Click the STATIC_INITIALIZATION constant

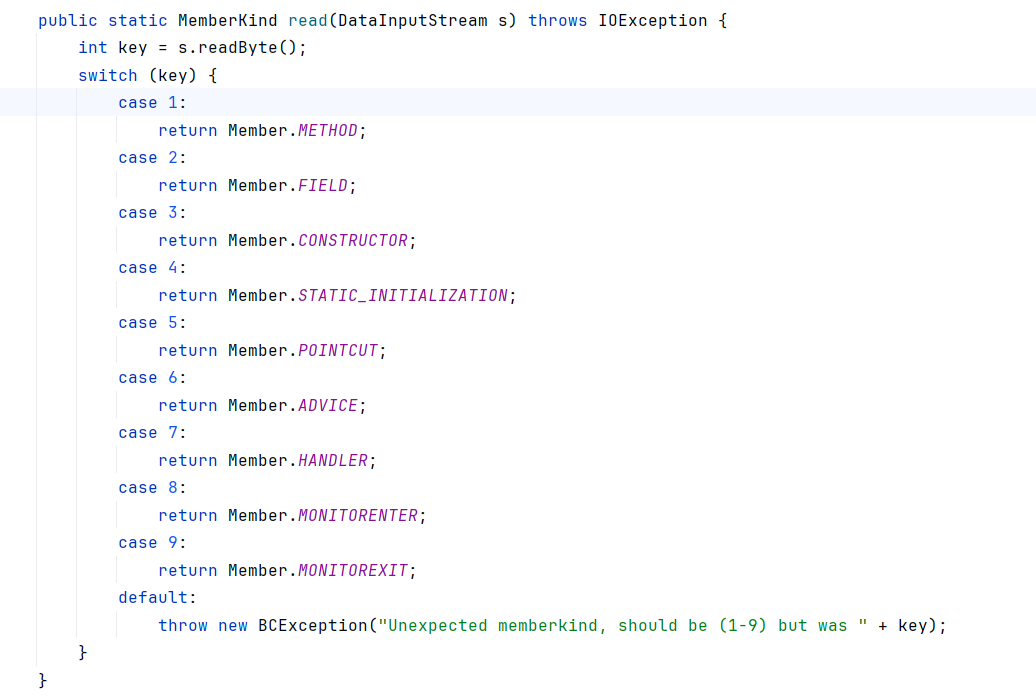pyautogui.click(x=402, y=296)
